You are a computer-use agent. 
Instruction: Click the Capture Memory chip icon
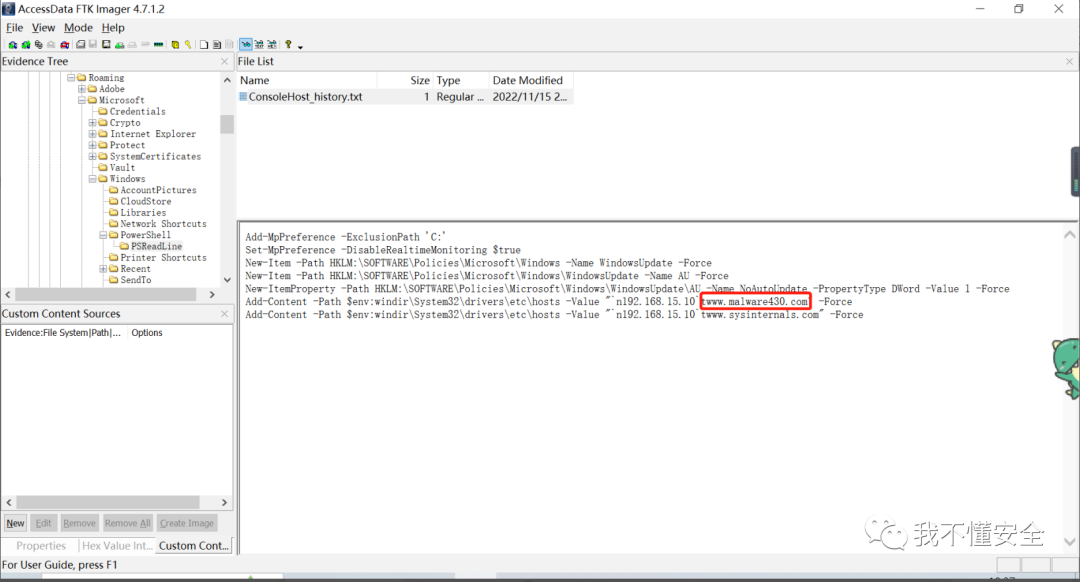158,45
